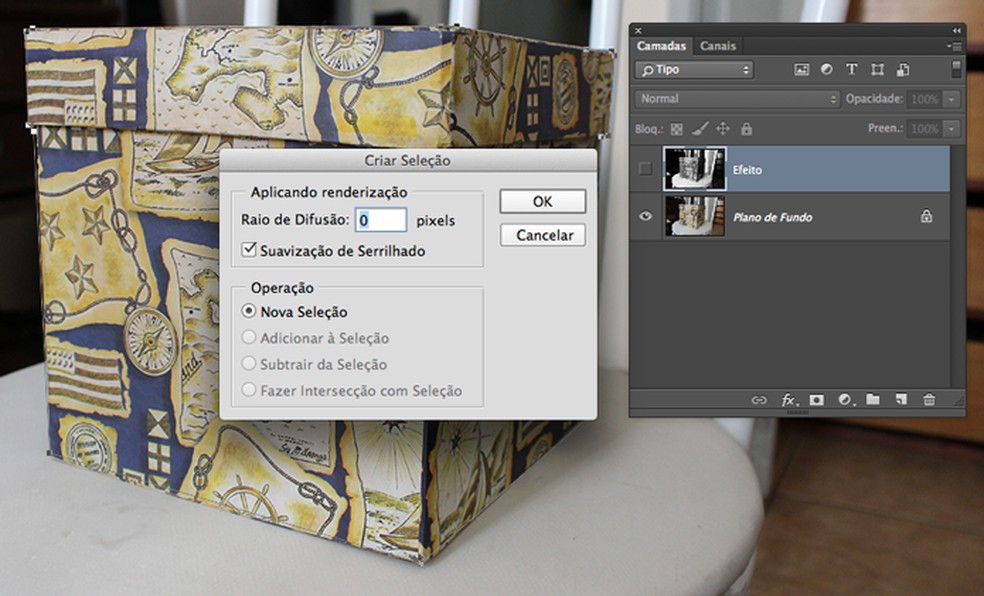Open the fx layer style menu
984x596 pixels.
[788, 400]
